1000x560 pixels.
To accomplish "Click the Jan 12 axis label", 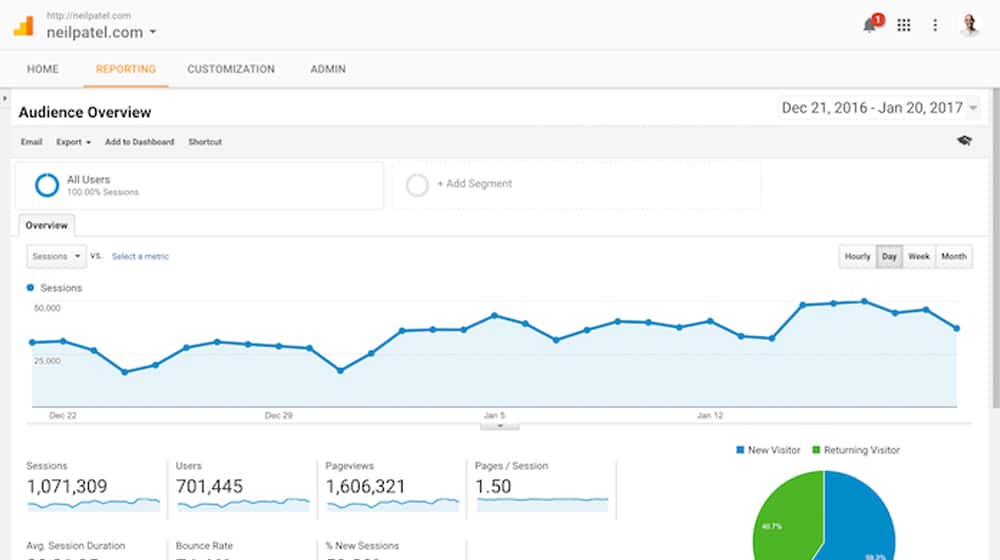I will click(710, 415).
